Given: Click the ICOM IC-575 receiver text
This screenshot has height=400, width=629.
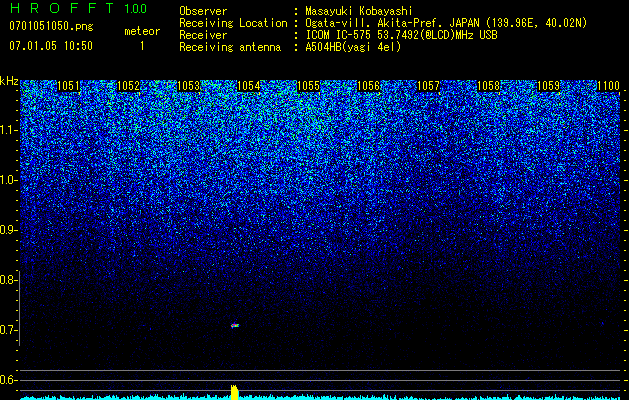Looking at the screenshot, I should pyautogui.click(x=401, y=35).
